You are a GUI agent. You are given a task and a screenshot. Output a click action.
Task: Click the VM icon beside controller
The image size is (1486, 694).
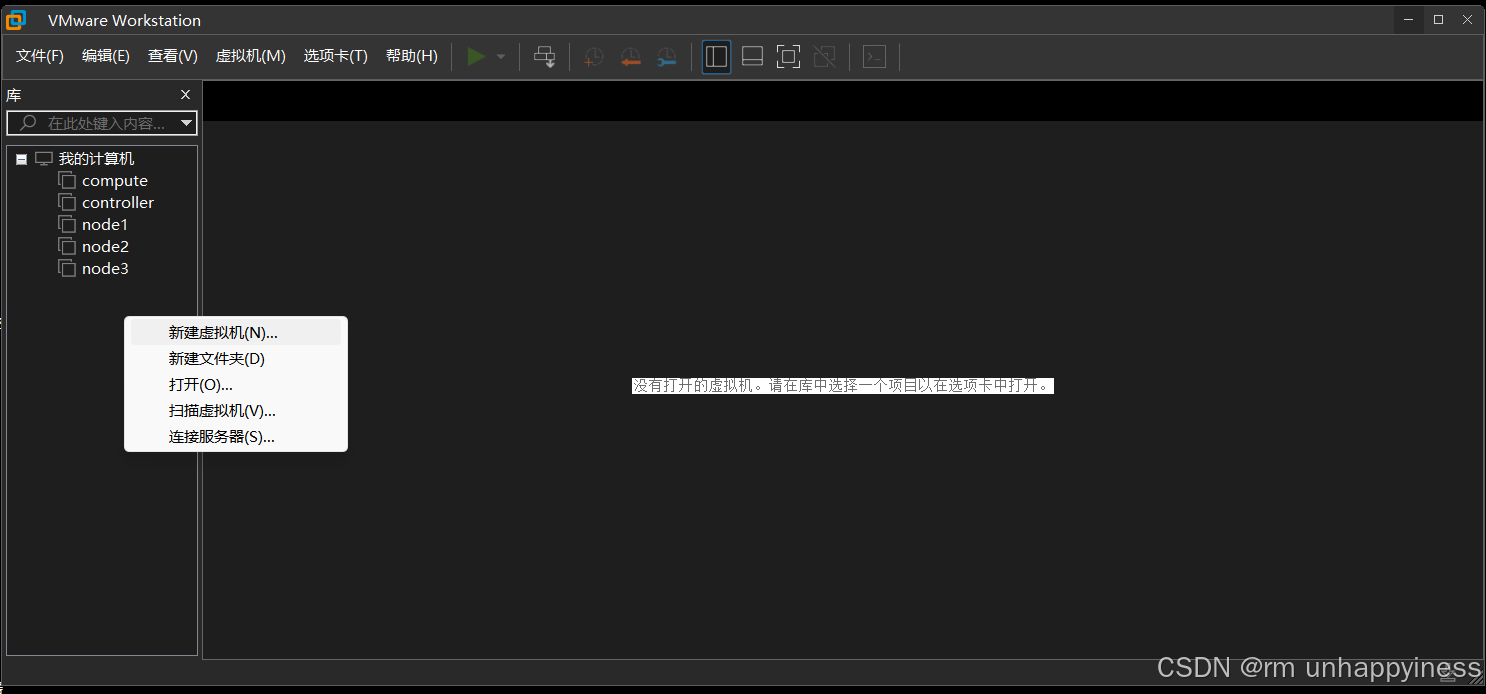(67, 203)
